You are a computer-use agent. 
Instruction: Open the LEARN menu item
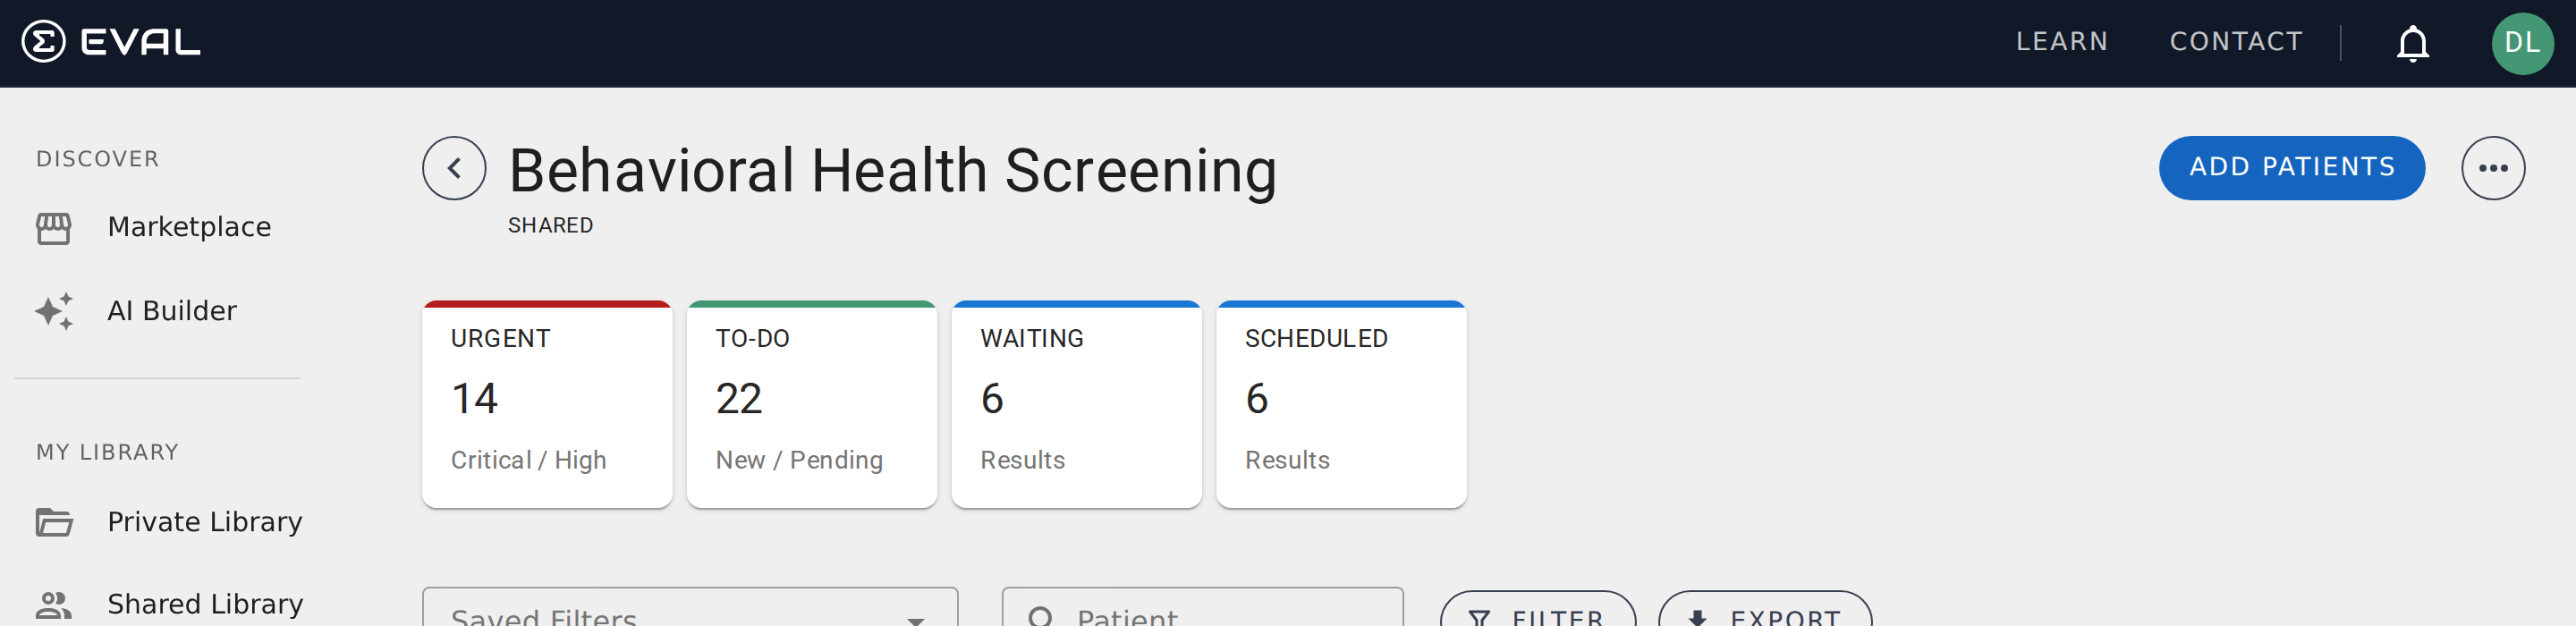2061,42
